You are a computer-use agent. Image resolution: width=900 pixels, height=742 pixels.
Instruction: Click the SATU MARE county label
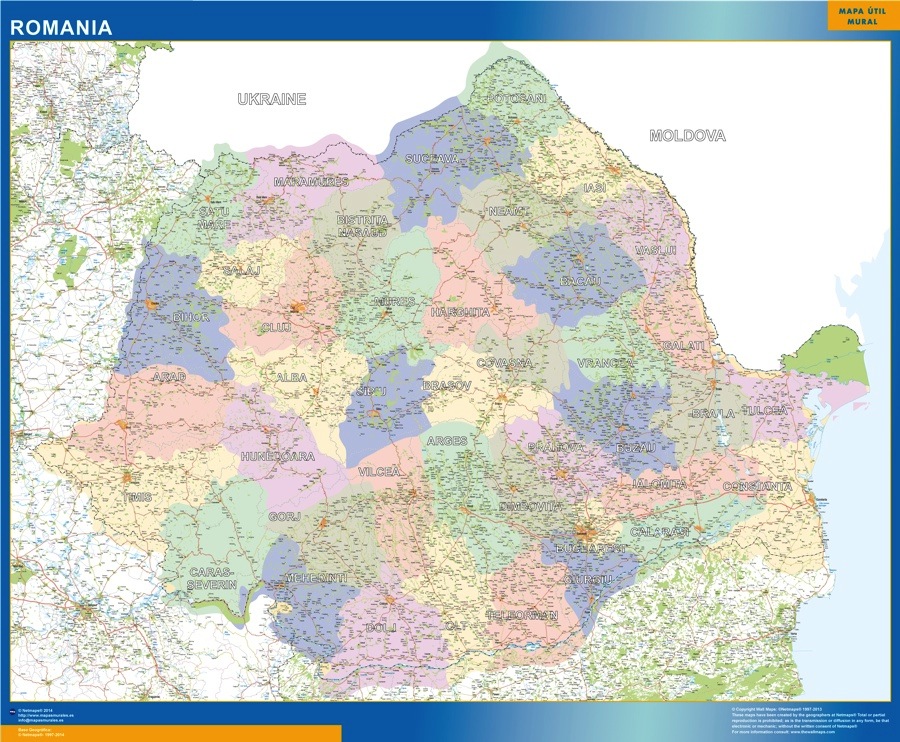[x=215, y=217]
